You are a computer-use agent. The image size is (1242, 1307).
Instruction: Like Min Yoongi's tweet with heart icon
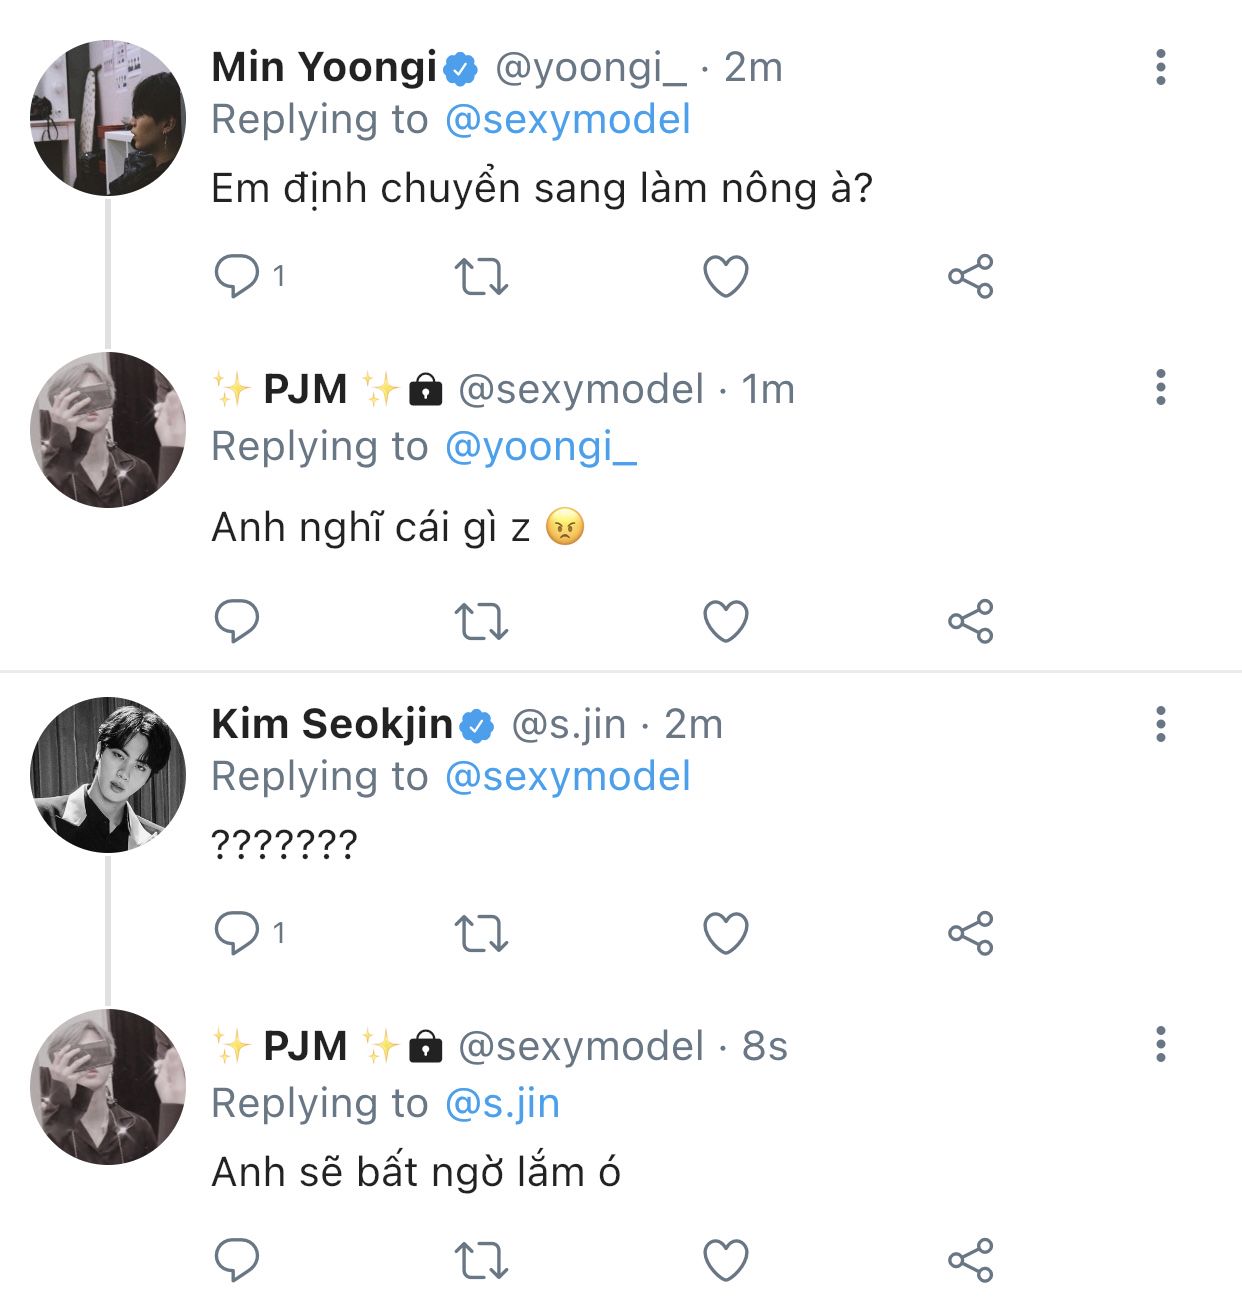726,277
